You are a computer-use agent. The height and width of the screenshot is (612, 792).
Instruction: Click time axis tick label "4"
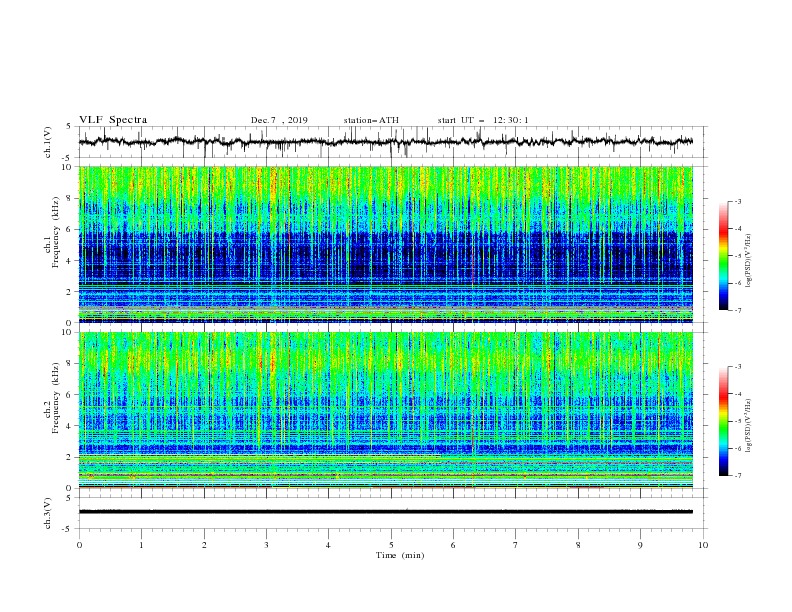pyautogui.click(x=328, y=545)
